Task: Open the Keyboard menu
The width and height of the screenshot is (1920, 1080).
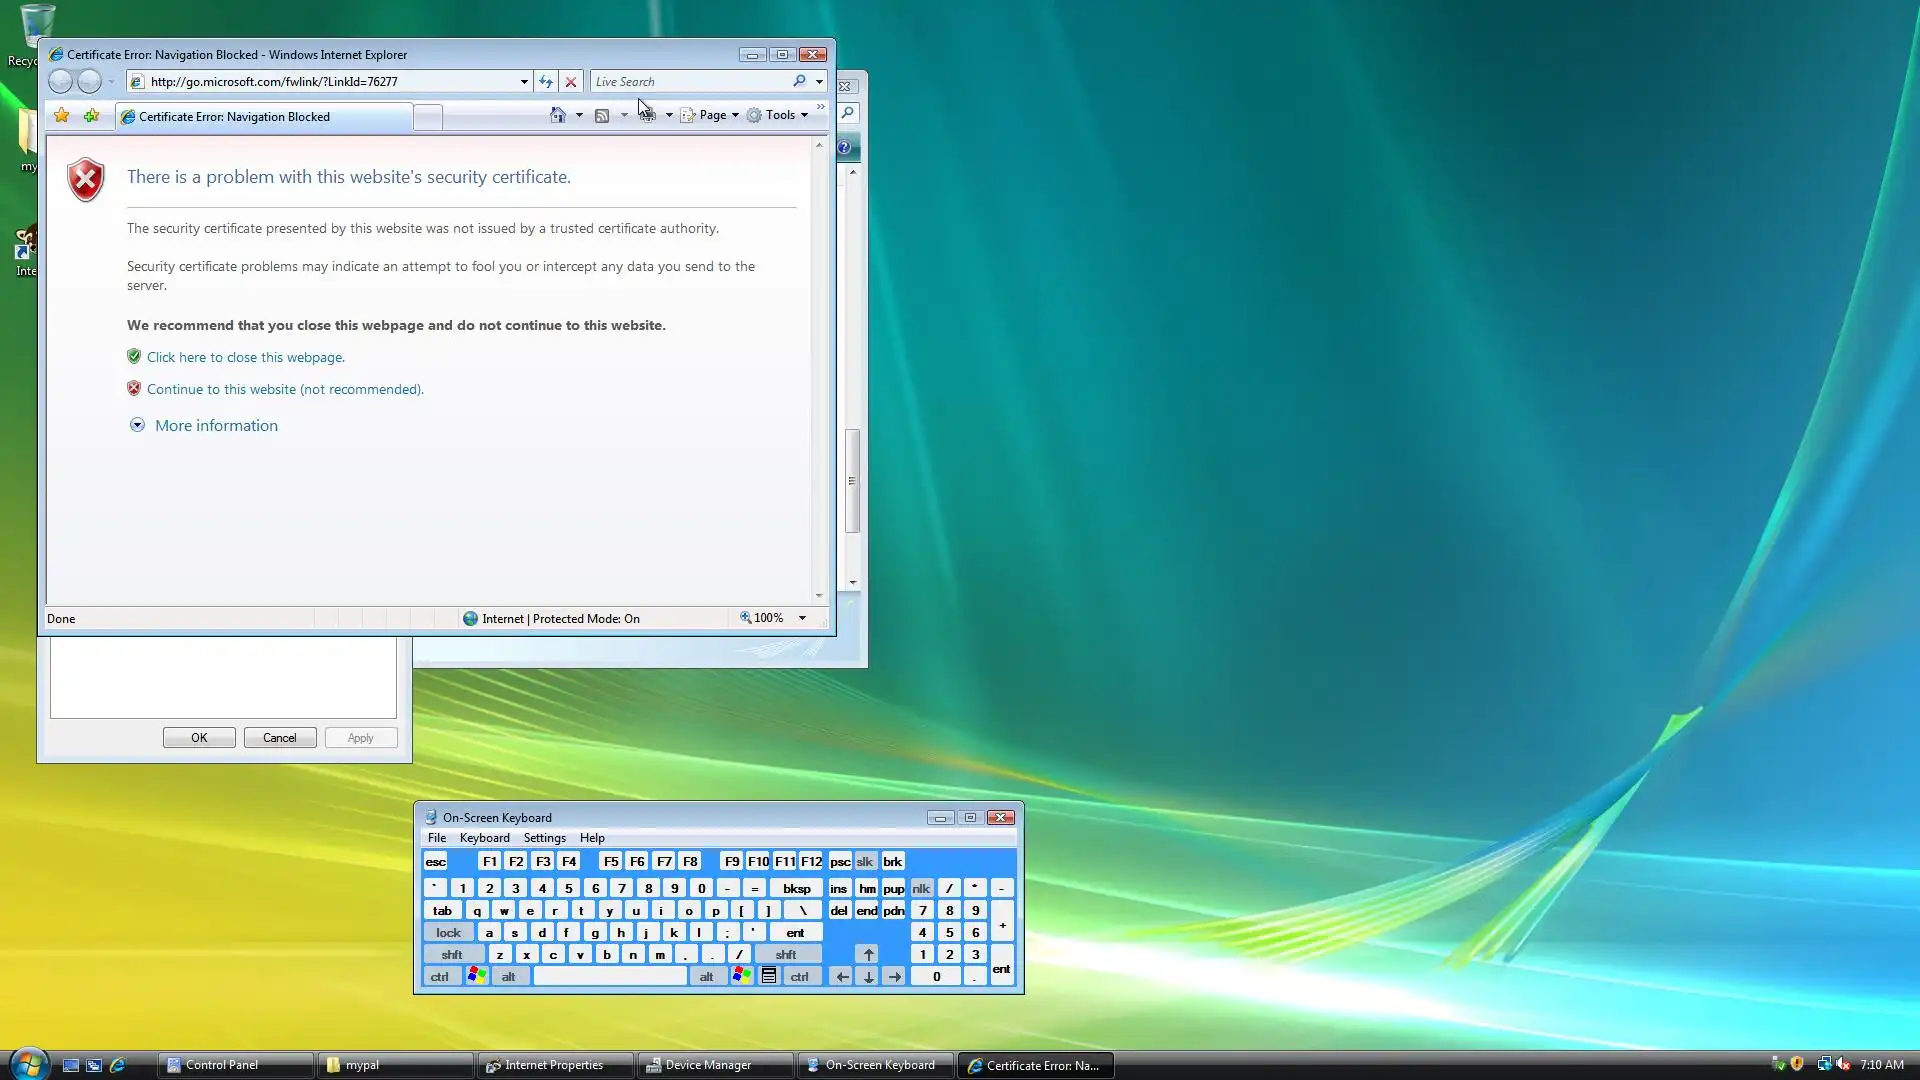Action: pyautogui.click(x=484, y=838)
